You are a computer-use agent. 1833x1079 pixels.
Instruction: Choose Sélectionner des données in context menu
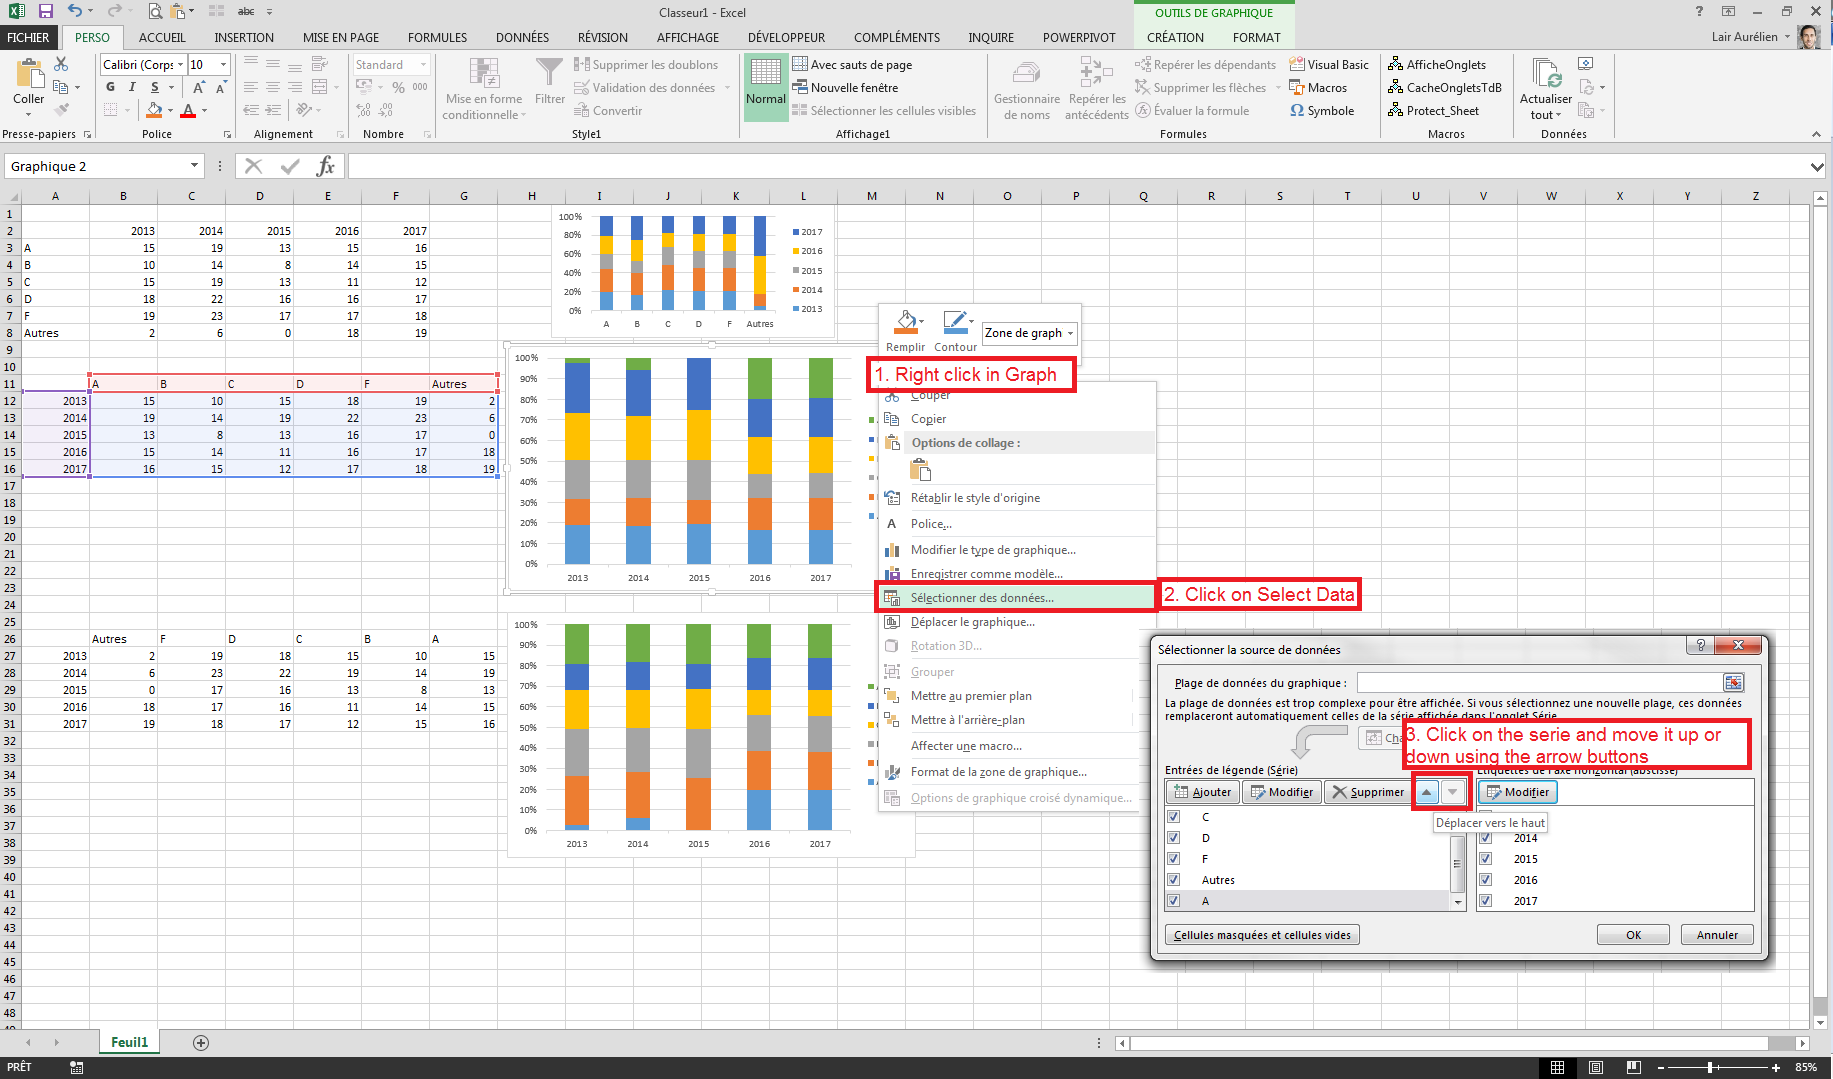[981, 597]
